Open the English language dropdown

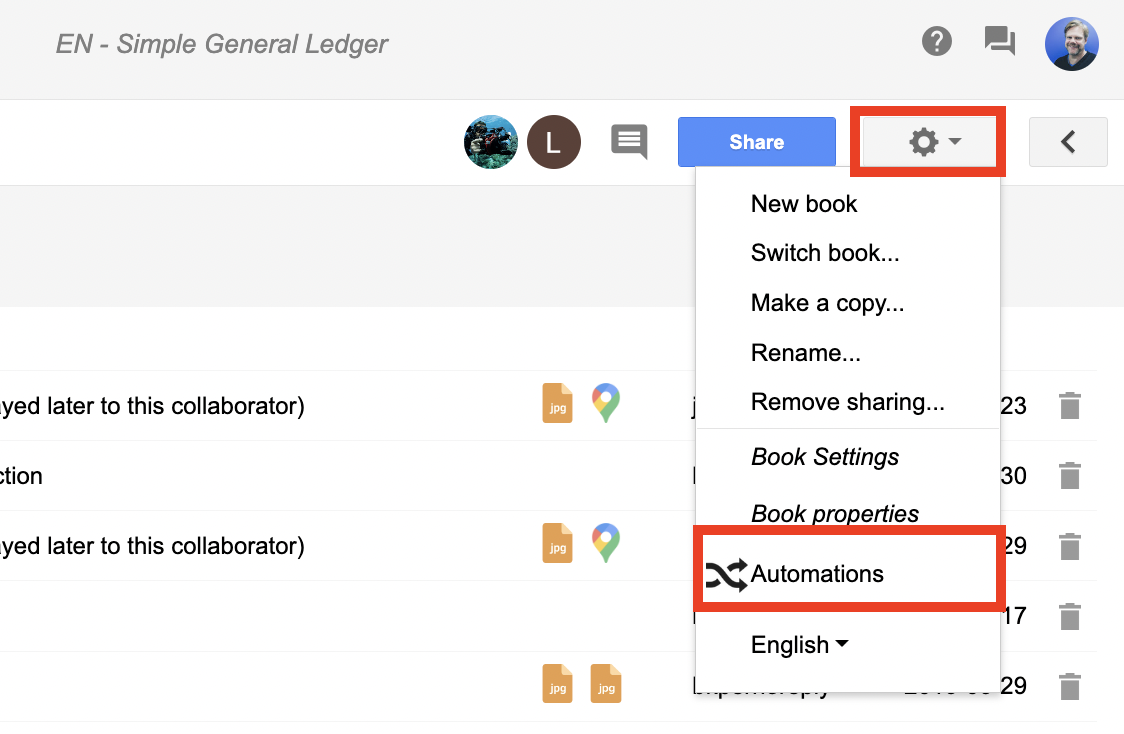coord(798,644)
